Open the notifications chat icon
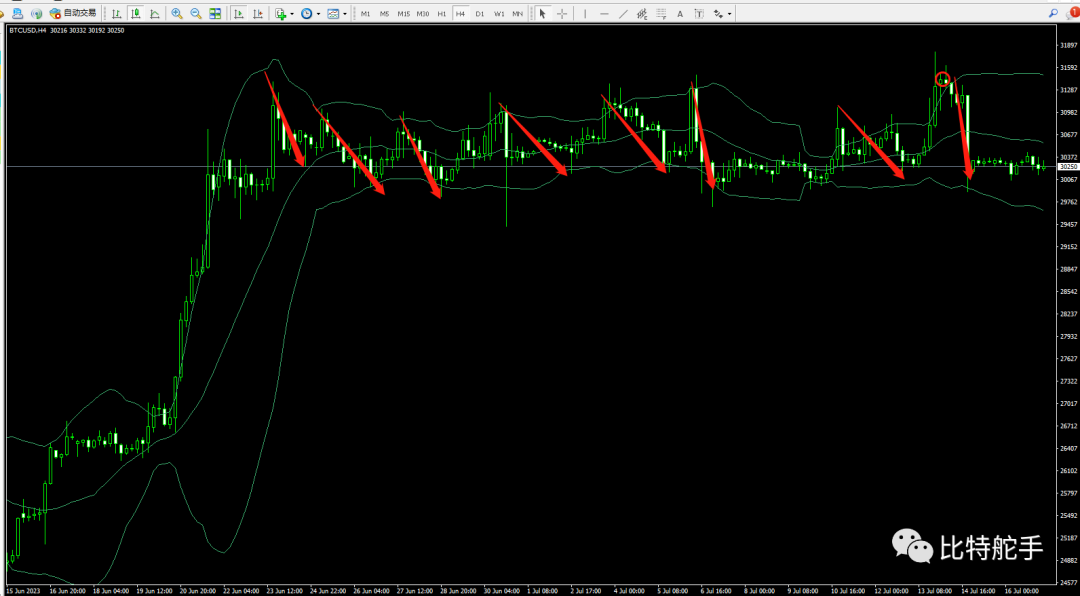 (1072, 13)
